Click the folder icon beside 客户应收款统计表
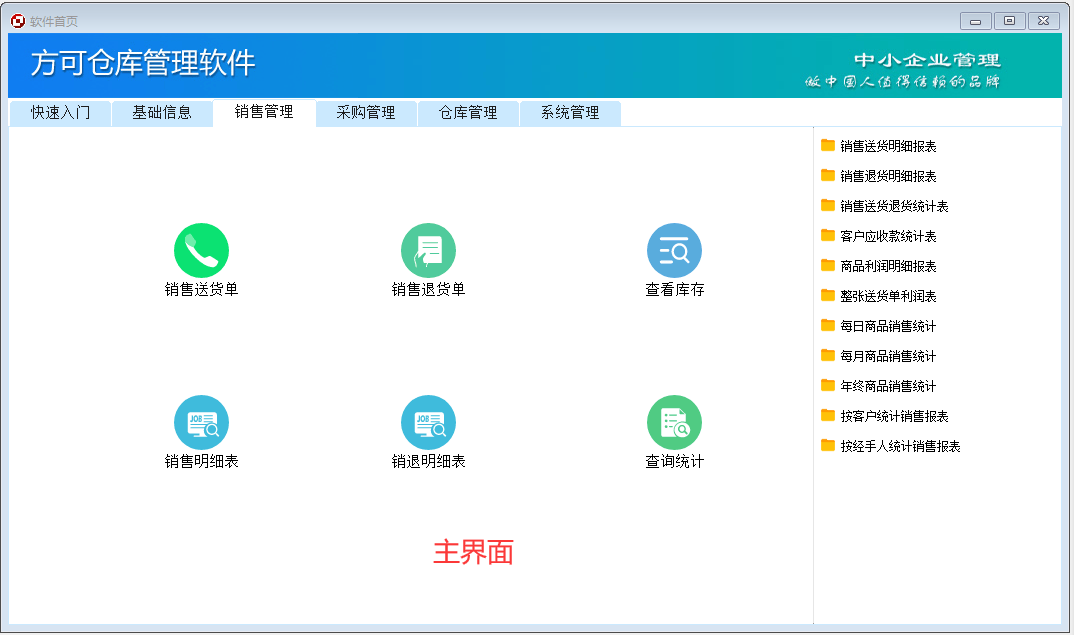 point(828,235)
